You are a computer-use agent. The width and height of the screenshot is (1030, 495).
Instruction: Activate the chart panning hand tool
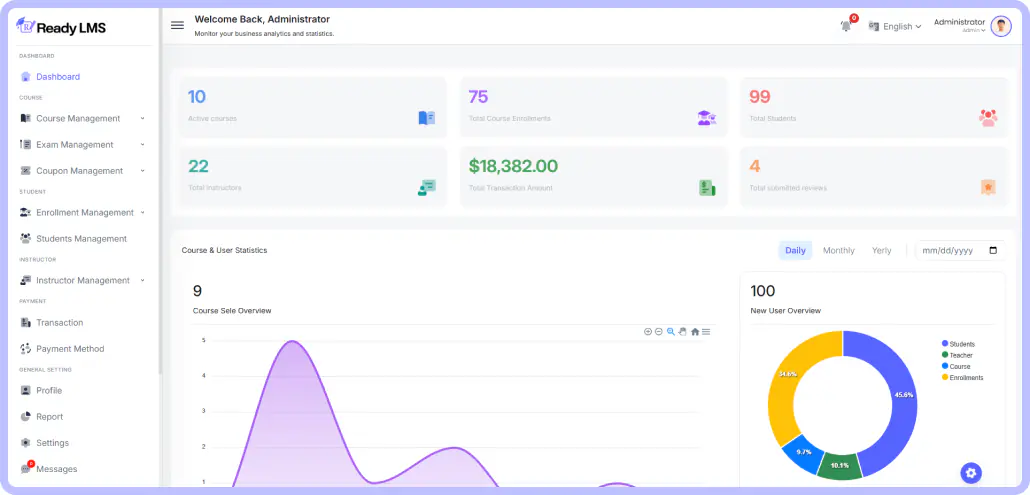(682, 331)
